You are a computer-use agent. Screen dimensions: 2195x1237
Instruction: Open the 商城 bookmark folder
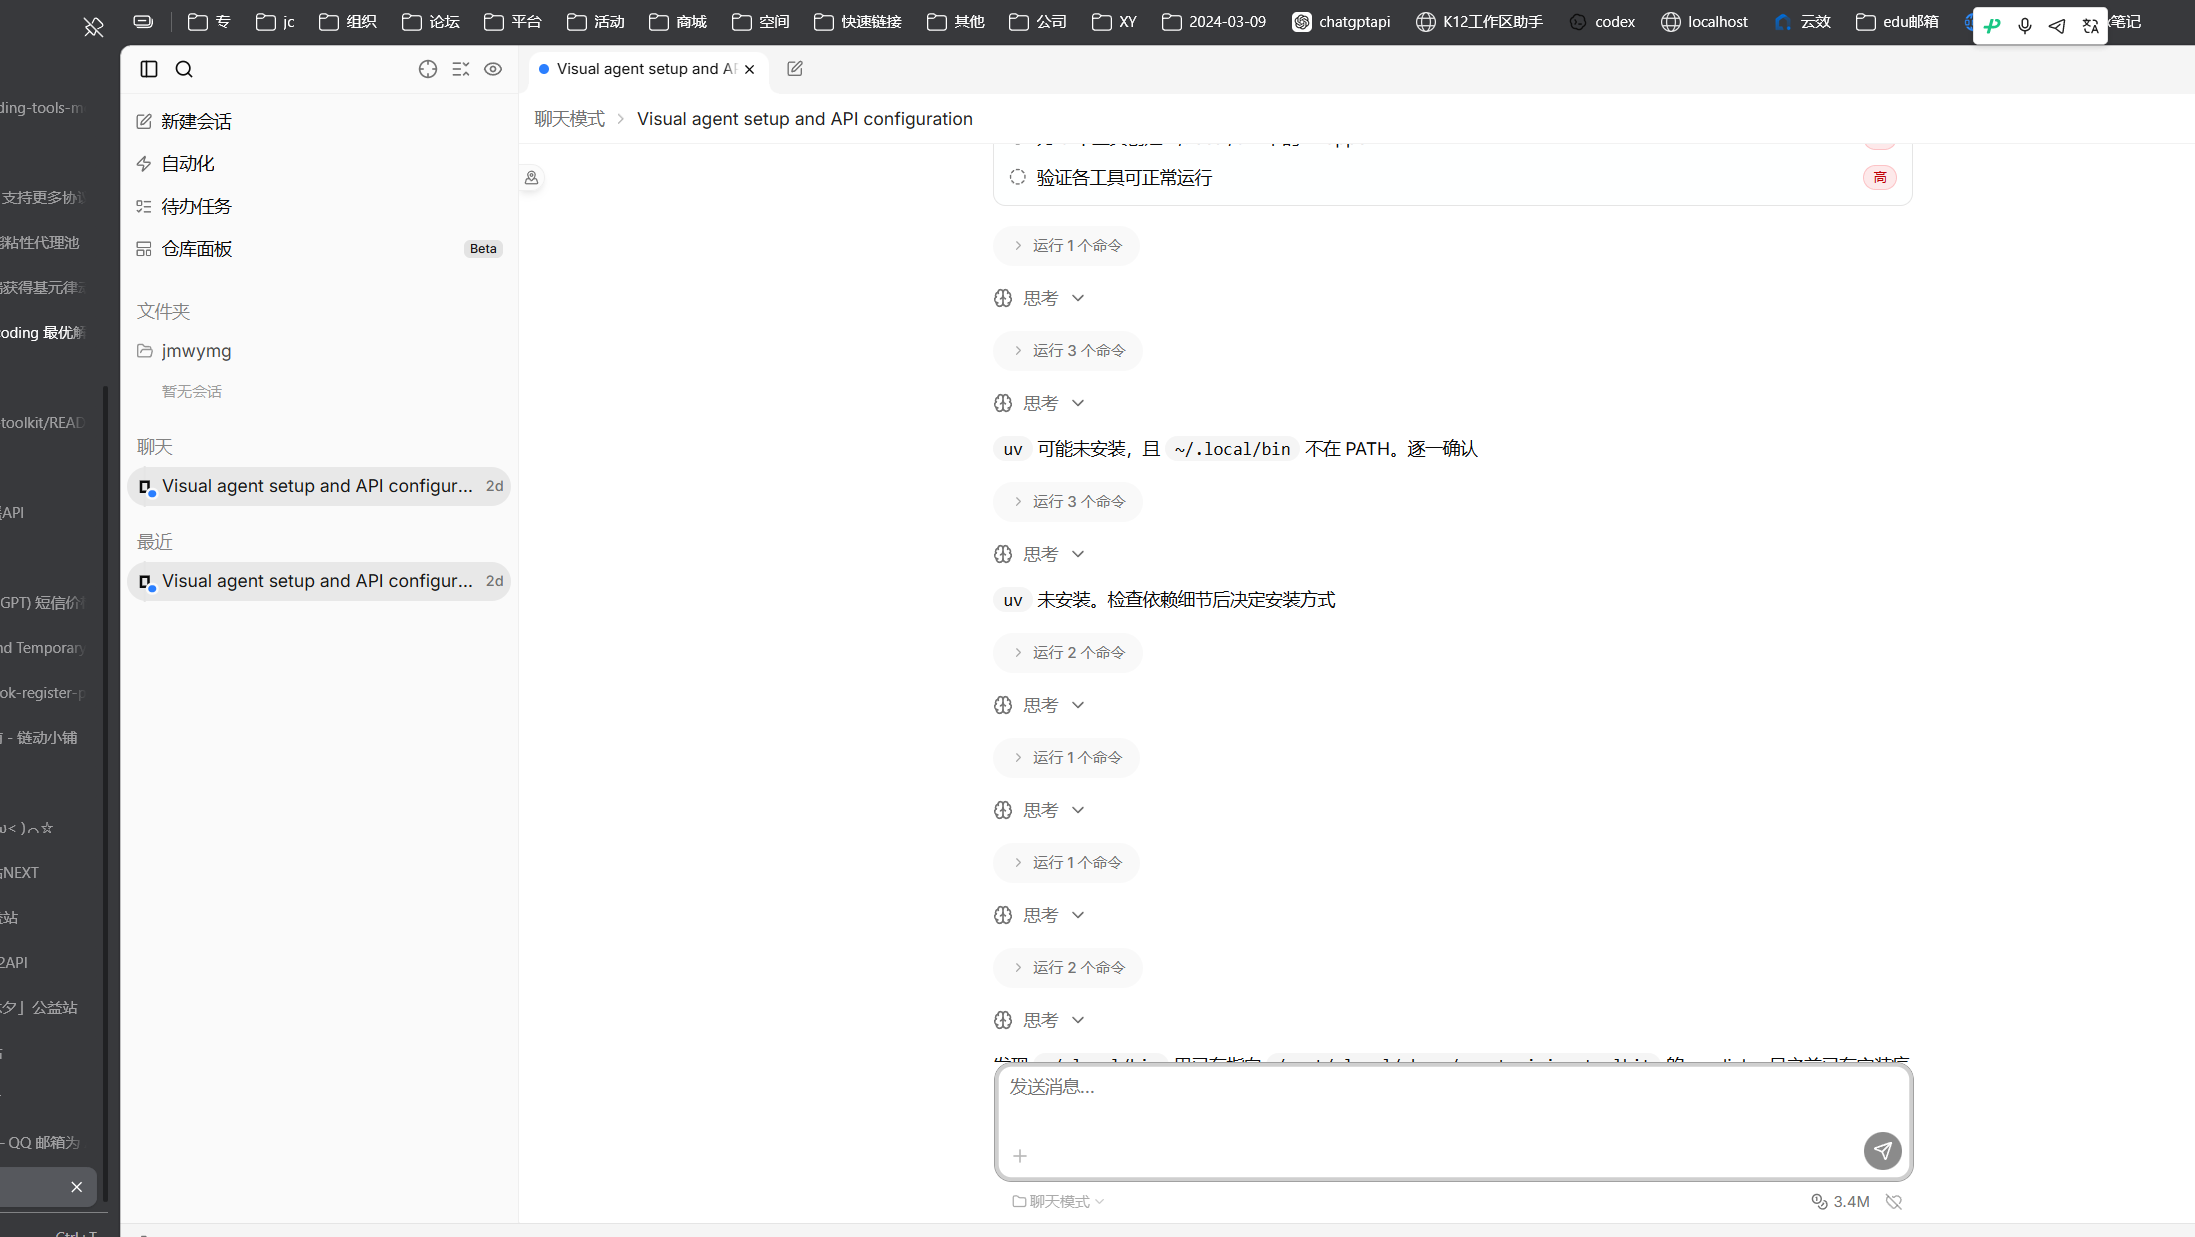pyautogui.click(x=678, y=22)
